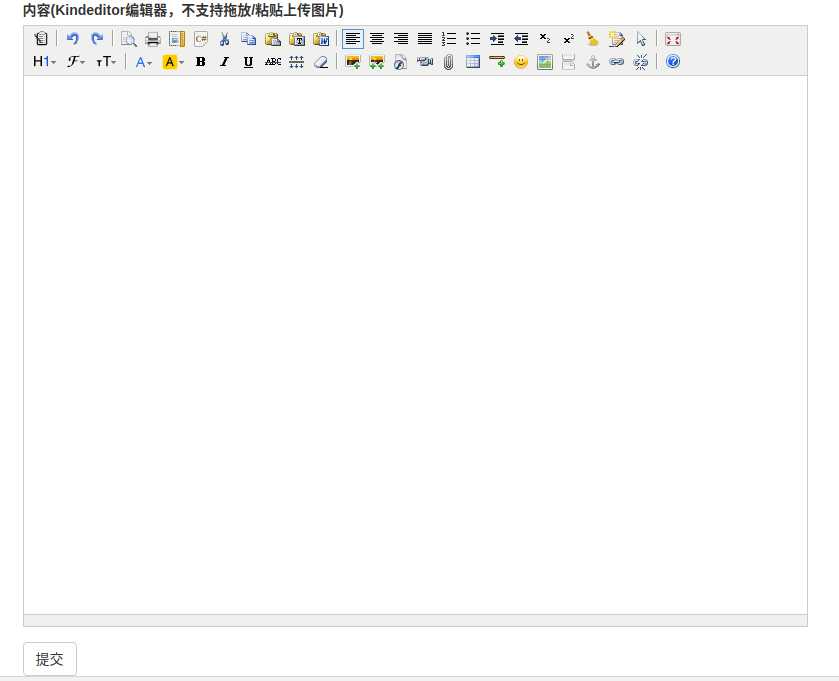Open the insert table menu
This screenshot has height=681, width=839.
[472, 62]
